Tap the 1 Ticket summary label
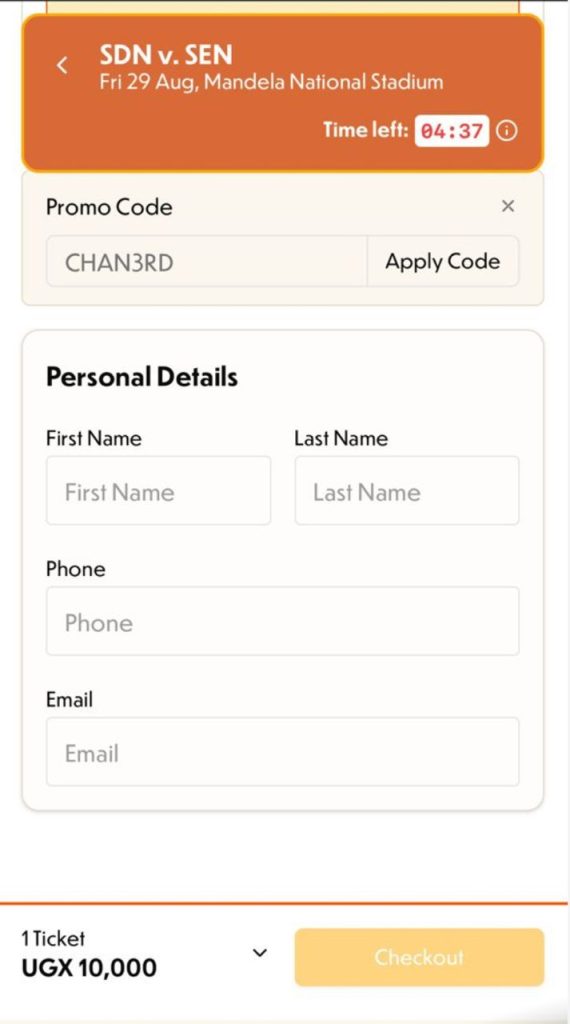 (x=53, y=938)
